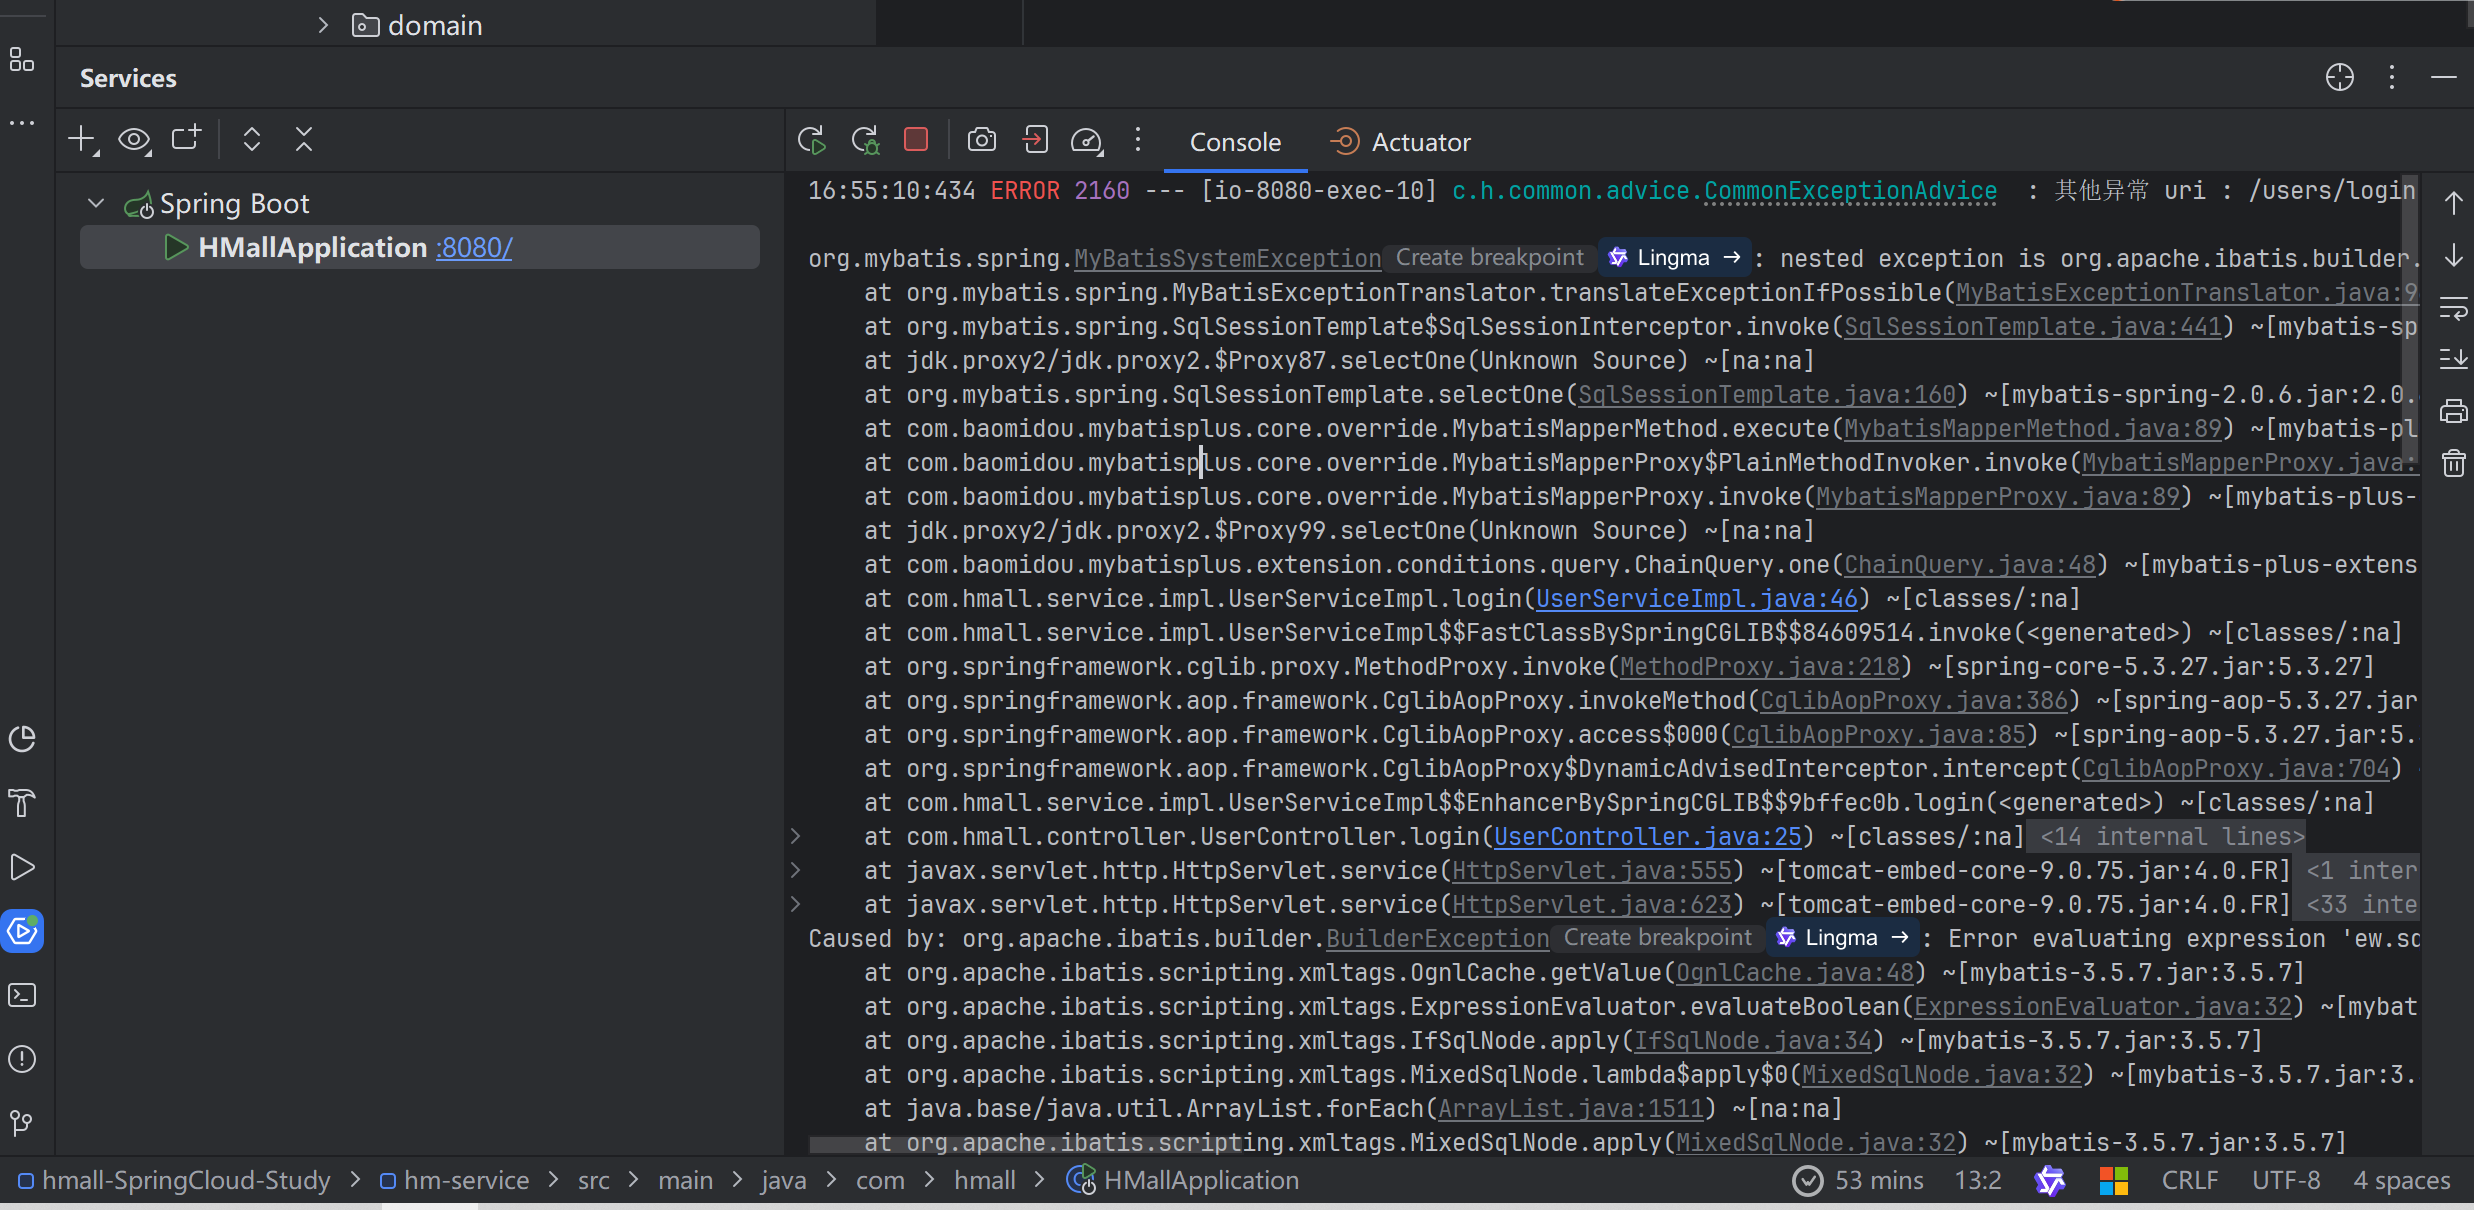Open the Problems tool window icon
This screenshot has width=2474, height=1210.
point(22,1059)
